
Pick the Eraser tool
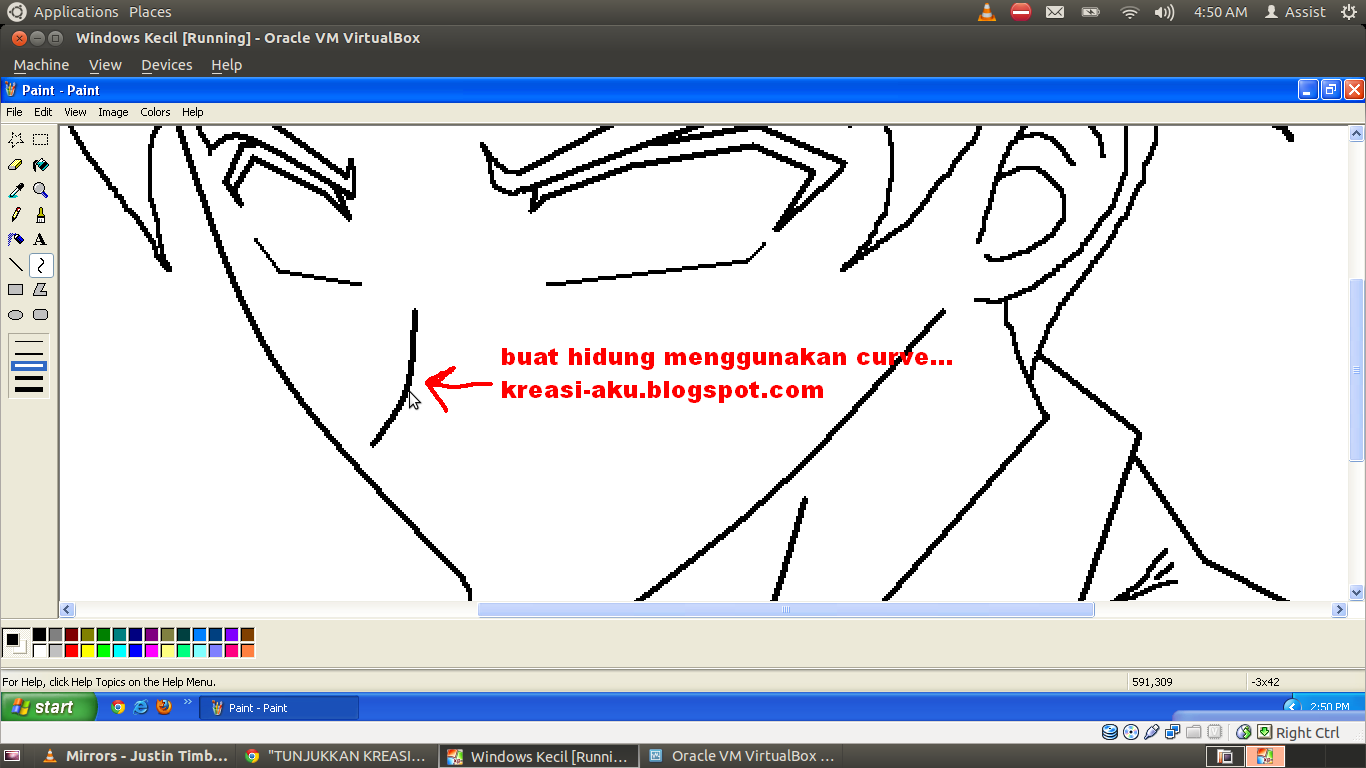(x=16, y=165)
